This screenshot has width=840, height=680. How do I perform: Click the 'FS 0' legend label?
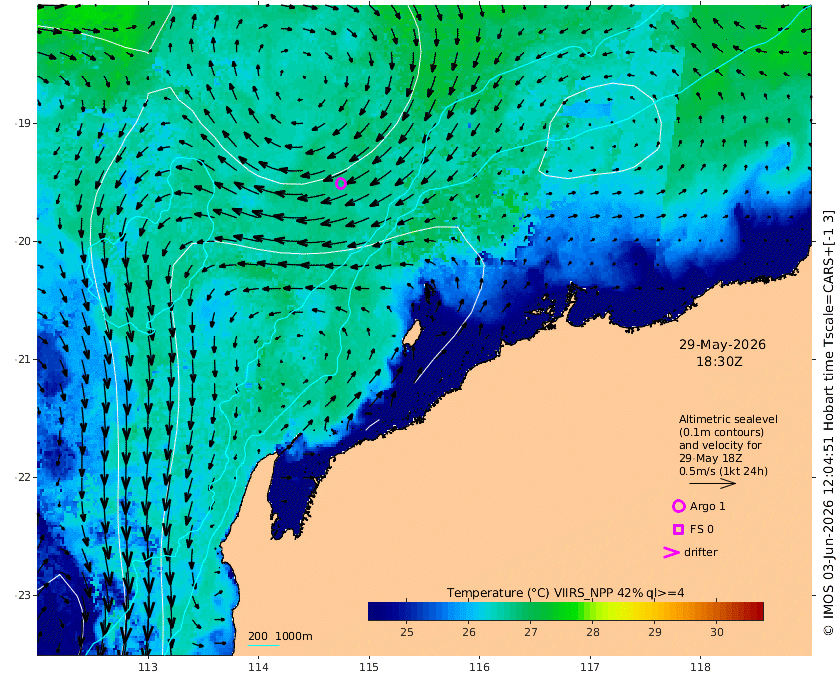pos(702,529)
